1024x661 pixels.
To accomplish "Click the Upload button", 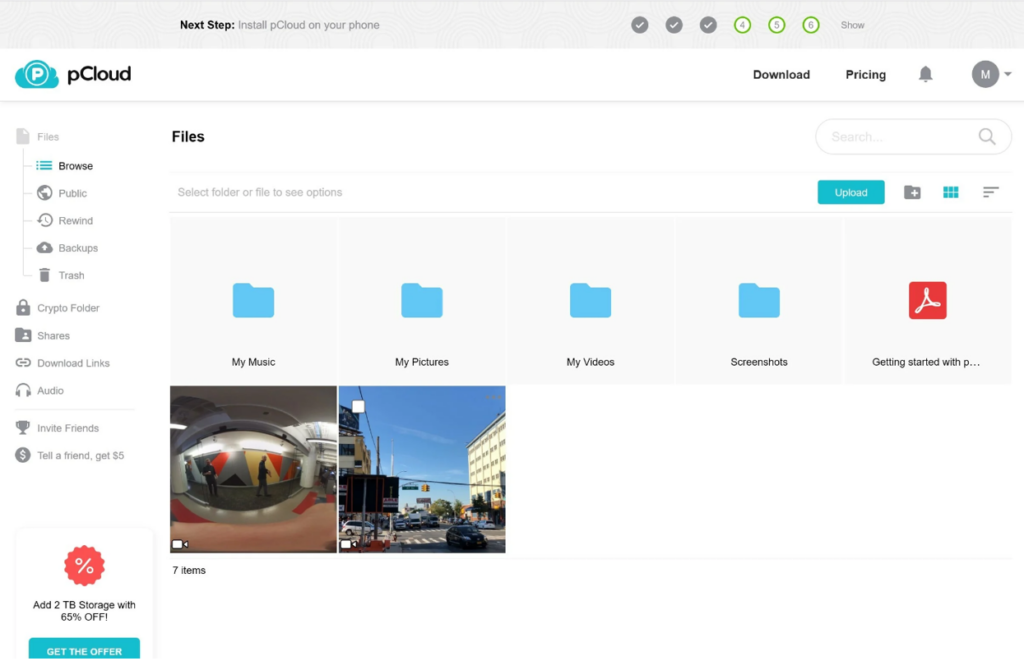I will (x=850, y=191).
